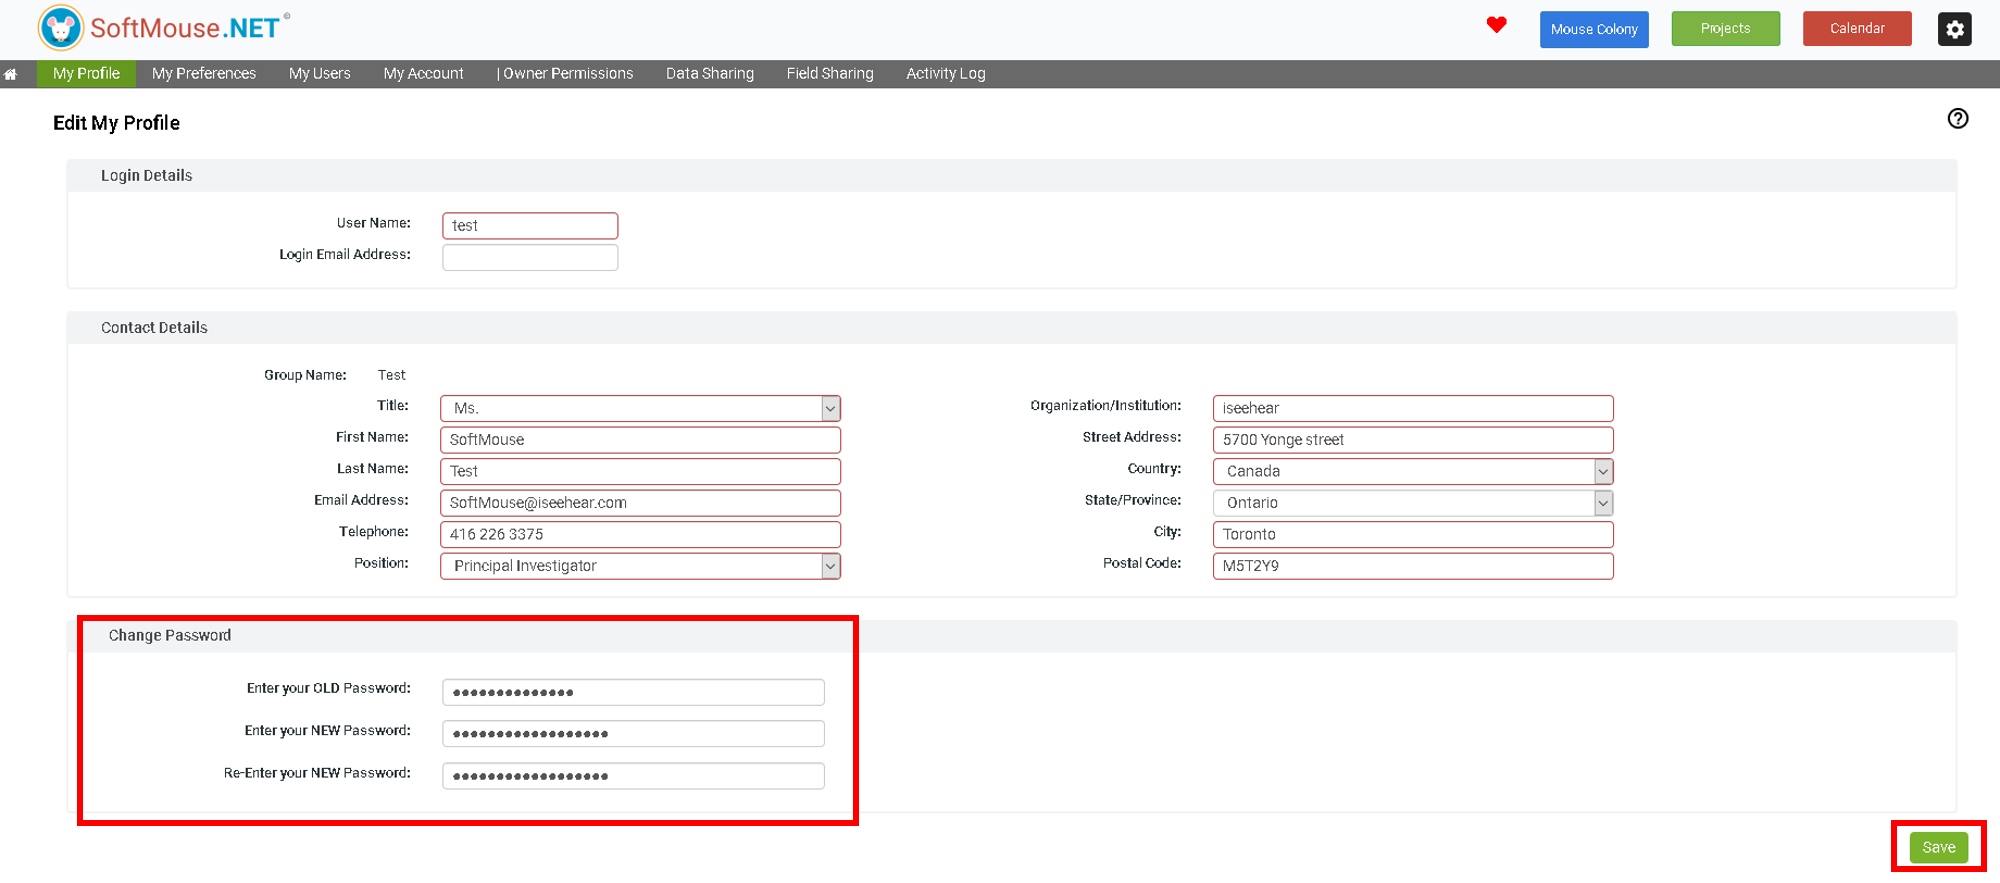2000x883 pixels.
Task: Open the red Calendar button
Action: pos(1857,29)
